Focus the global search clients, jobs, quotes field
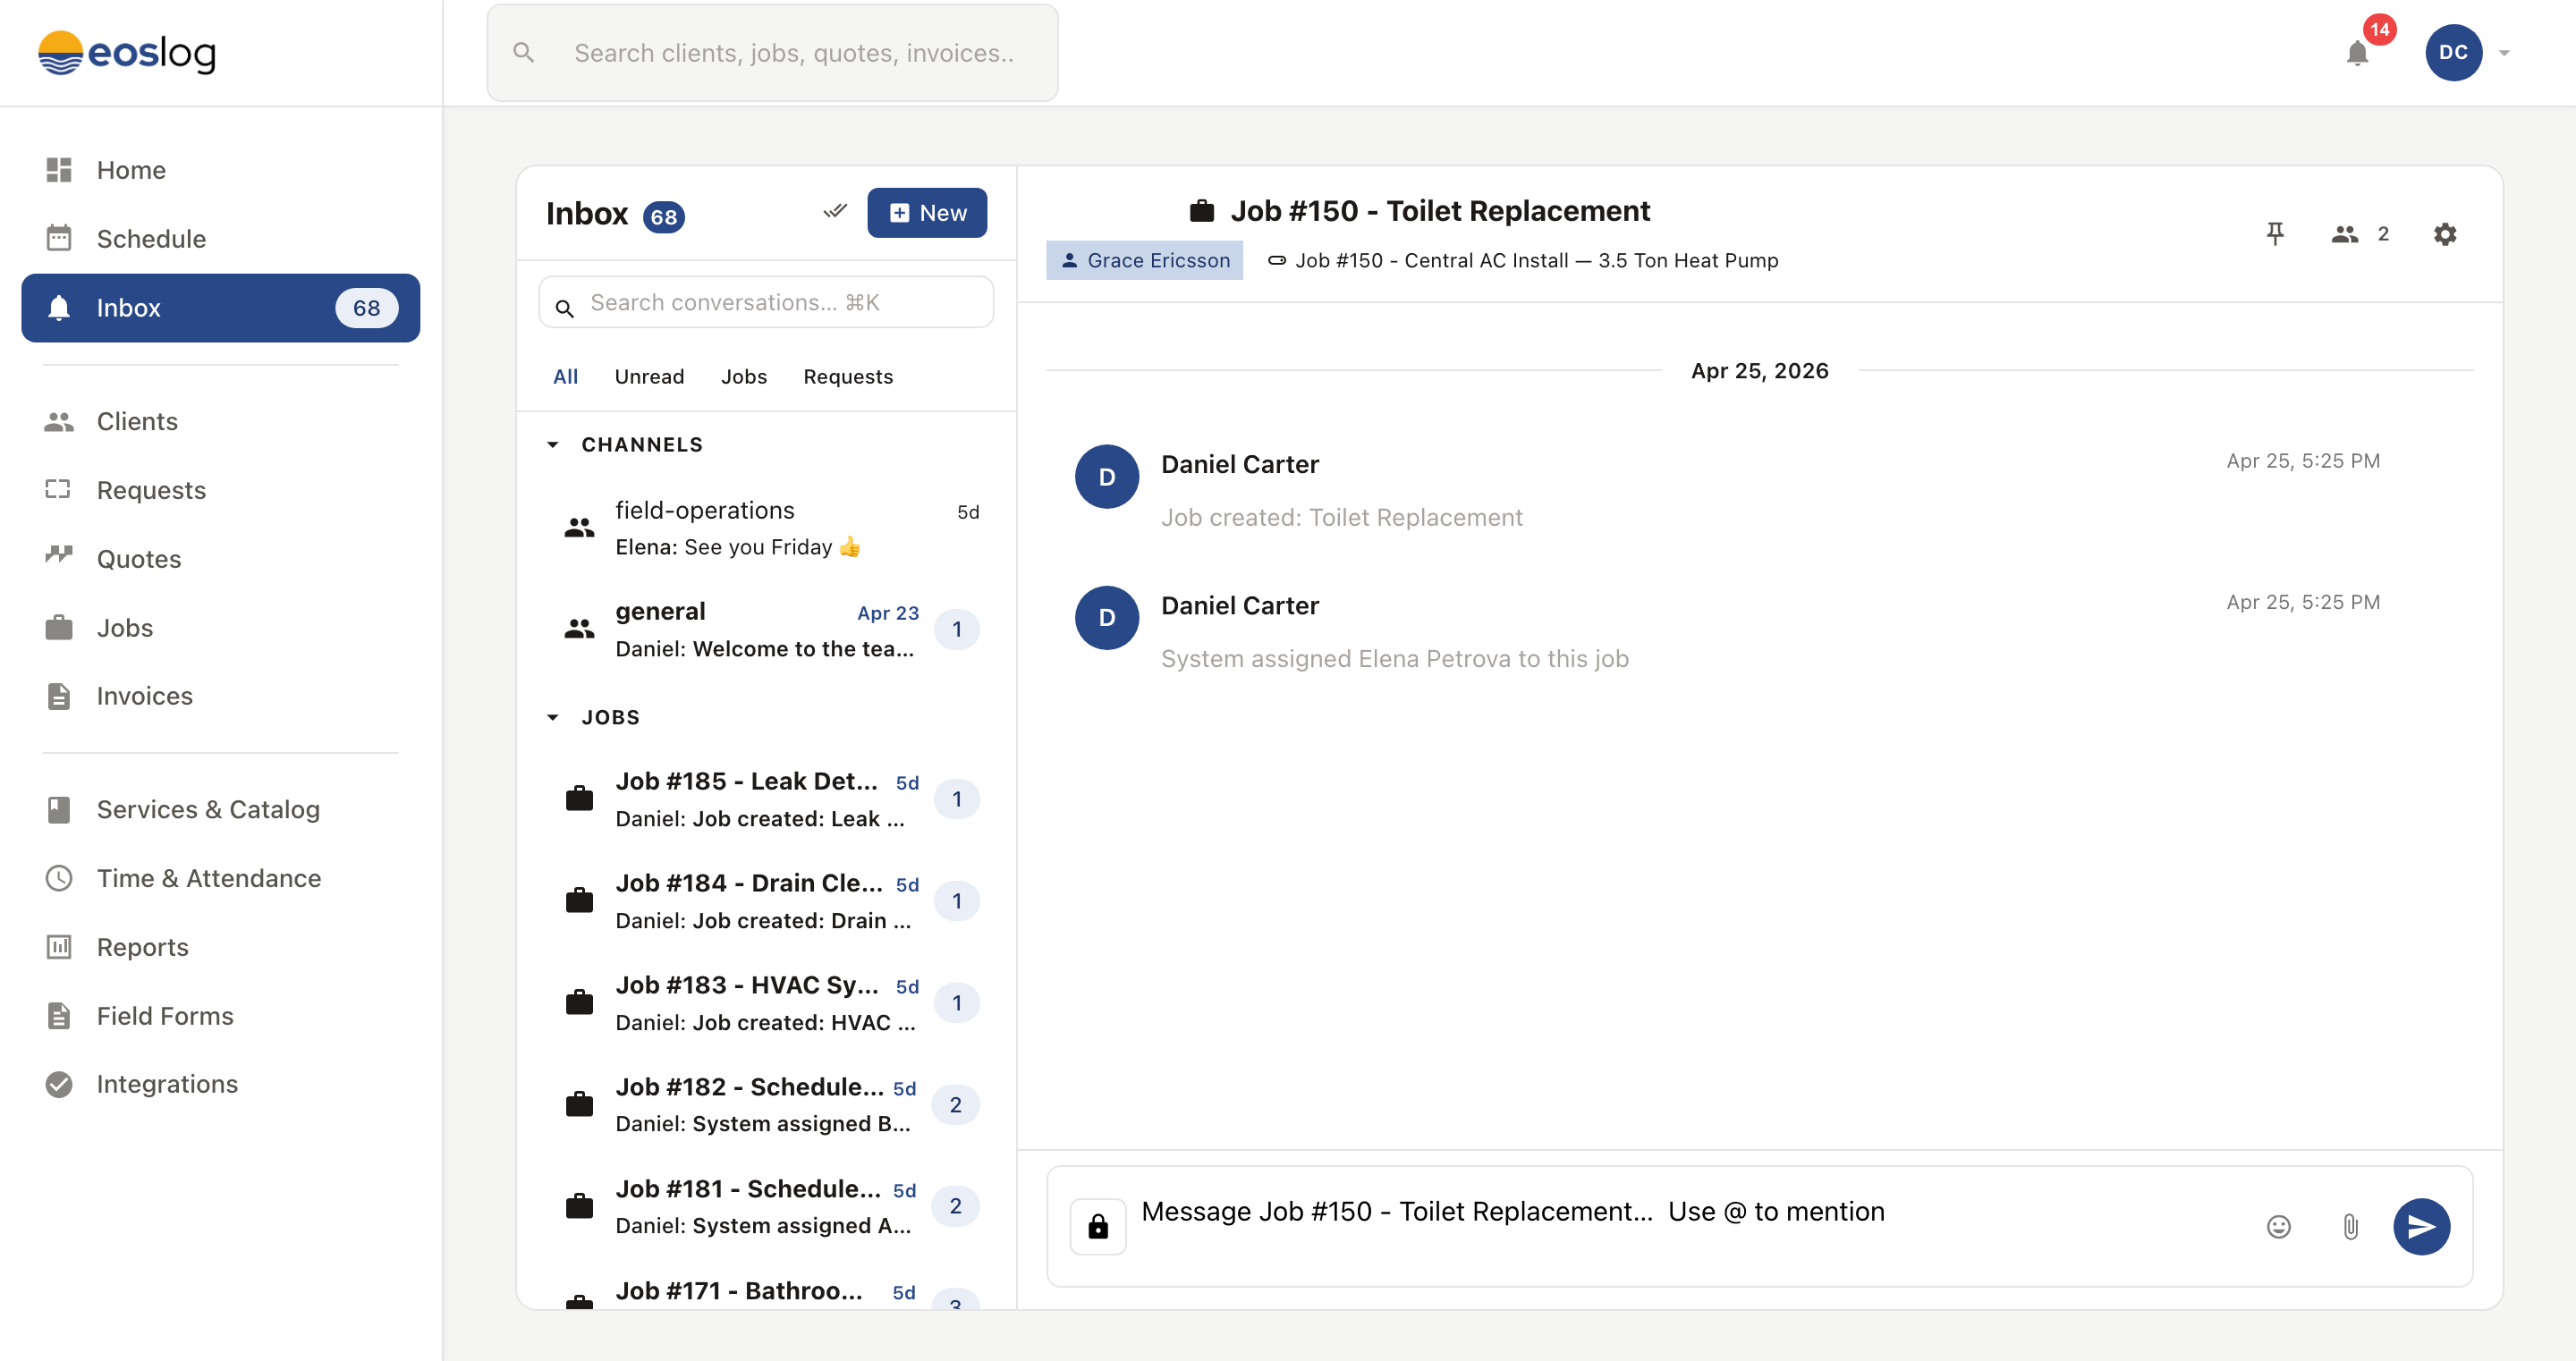Viewport: 2576px width, 1361px height. (x=772, y=53)
